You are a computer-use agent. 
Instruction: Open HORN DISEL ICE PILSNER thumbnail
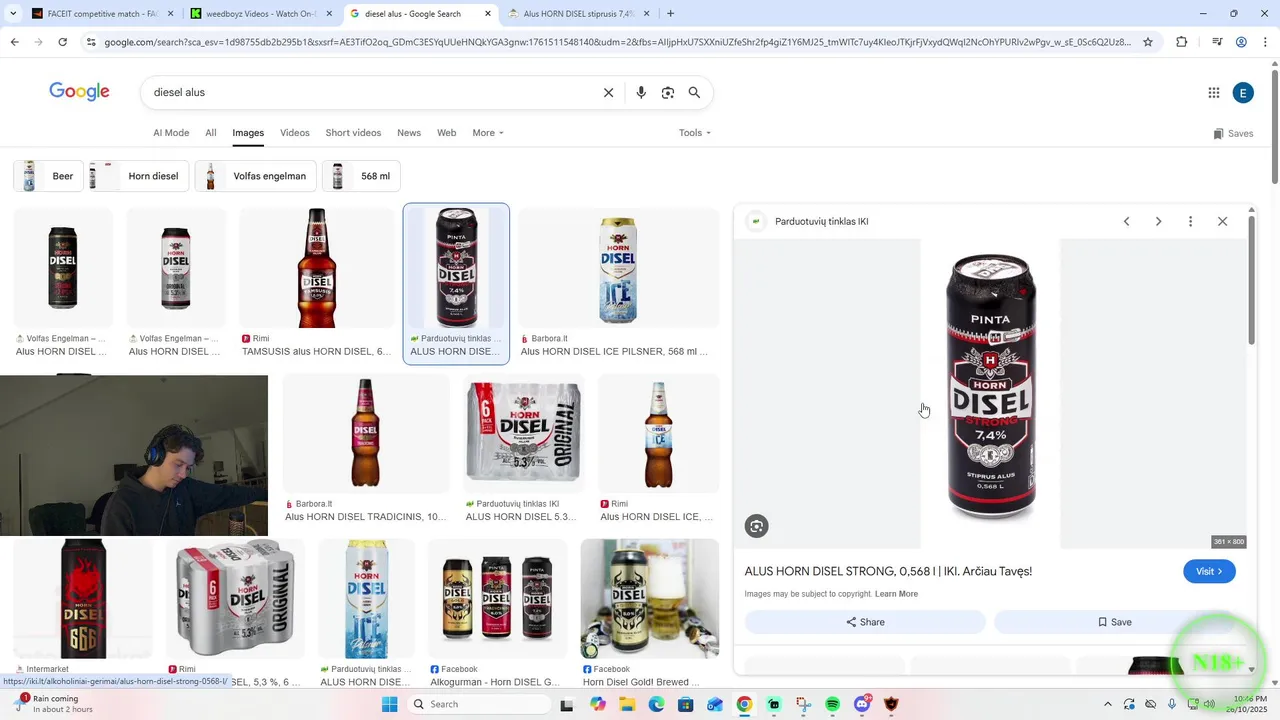point(619,268)
